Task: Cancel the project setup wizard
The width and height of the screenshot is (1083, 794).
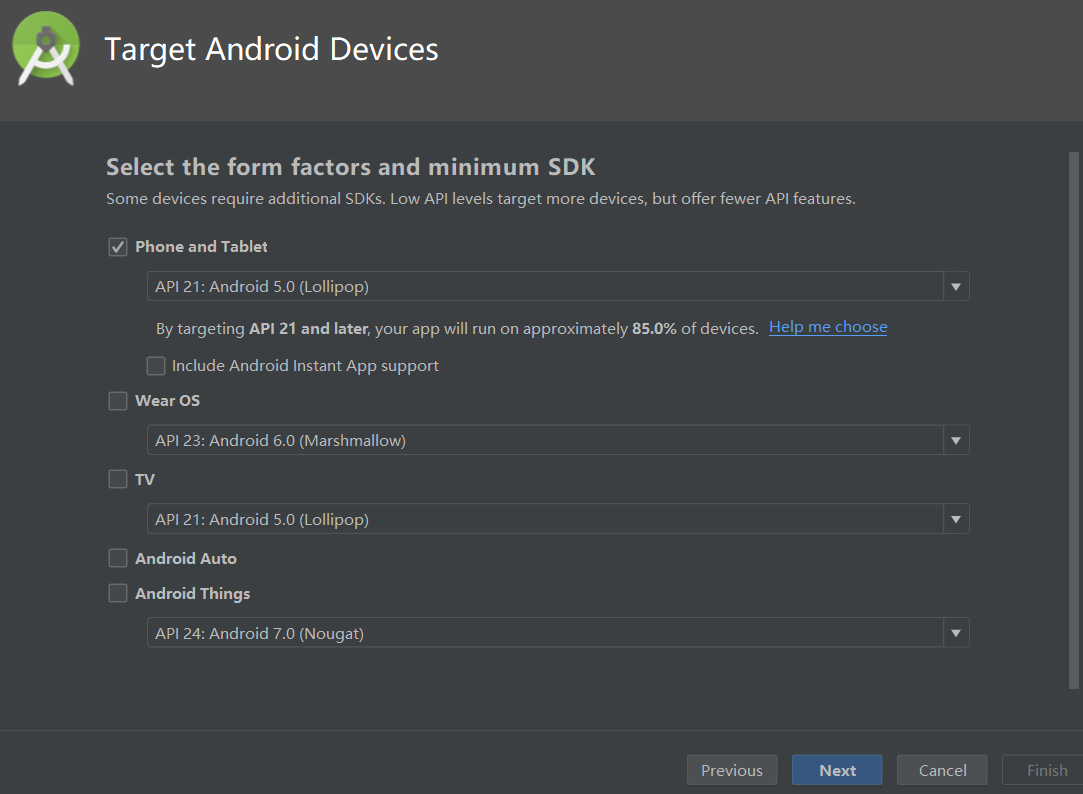Action: pyautogui.click(x=941, y=770)
